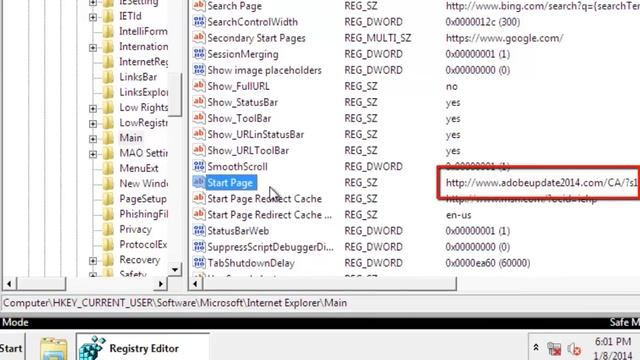The width and height of the screenshot is (640, 360).
Task: Click the Show_ToolBar string icon
Action: pos(199,118)
